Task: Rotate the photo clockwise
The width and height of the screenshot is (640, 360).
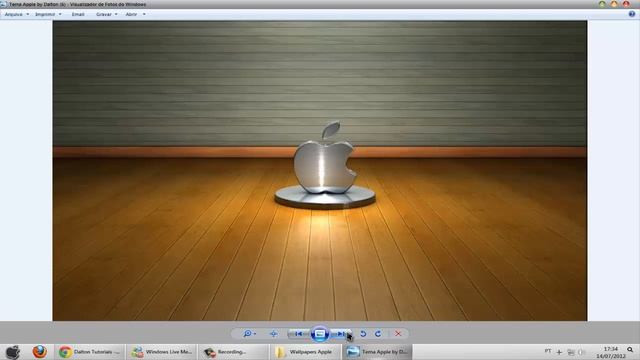Action: (378, 333)
